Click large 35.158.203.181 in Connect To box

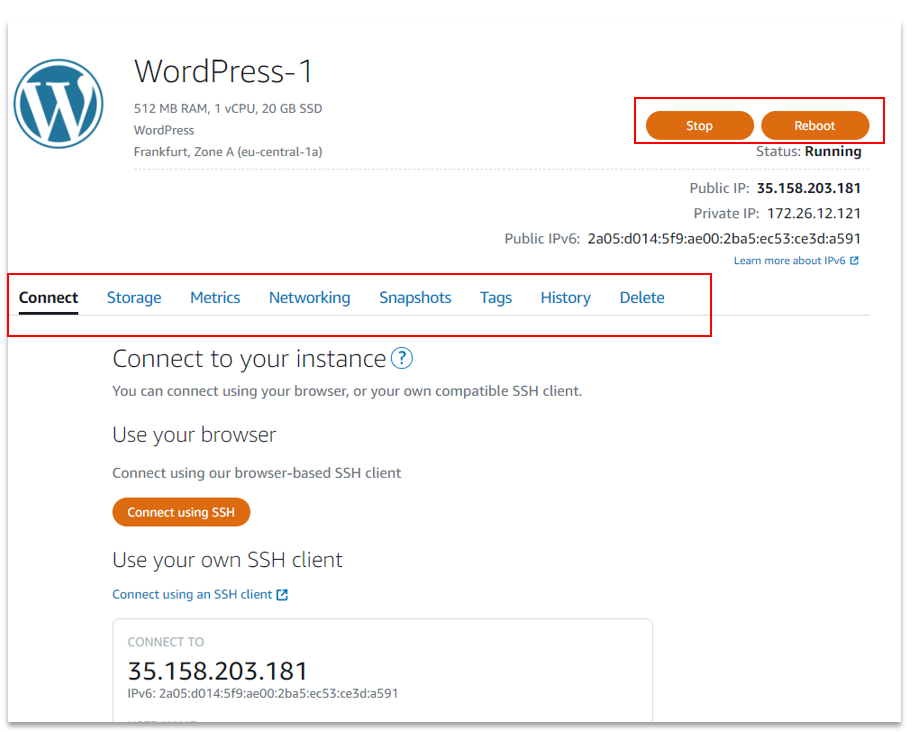pyautogui.click(x=218, y=671)
